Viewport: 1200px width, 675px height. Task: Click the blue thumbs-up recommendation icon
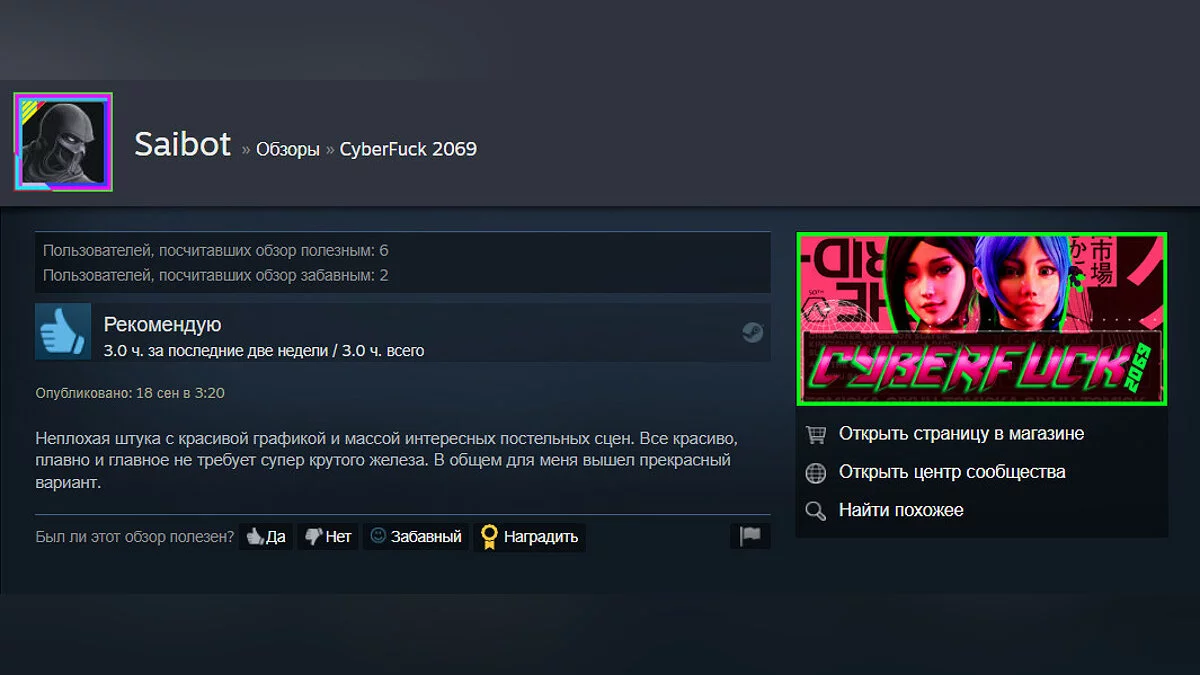[63, 331]
